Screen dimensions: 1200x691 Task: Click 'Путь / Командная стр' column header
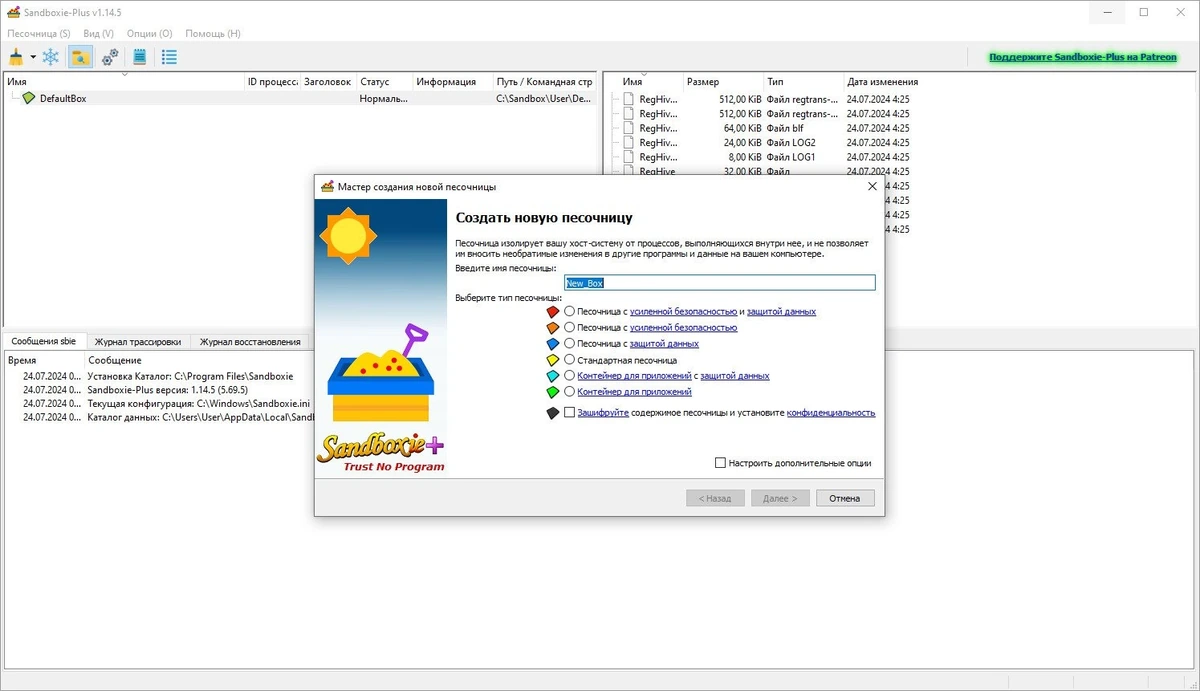(x=545, y=81)
